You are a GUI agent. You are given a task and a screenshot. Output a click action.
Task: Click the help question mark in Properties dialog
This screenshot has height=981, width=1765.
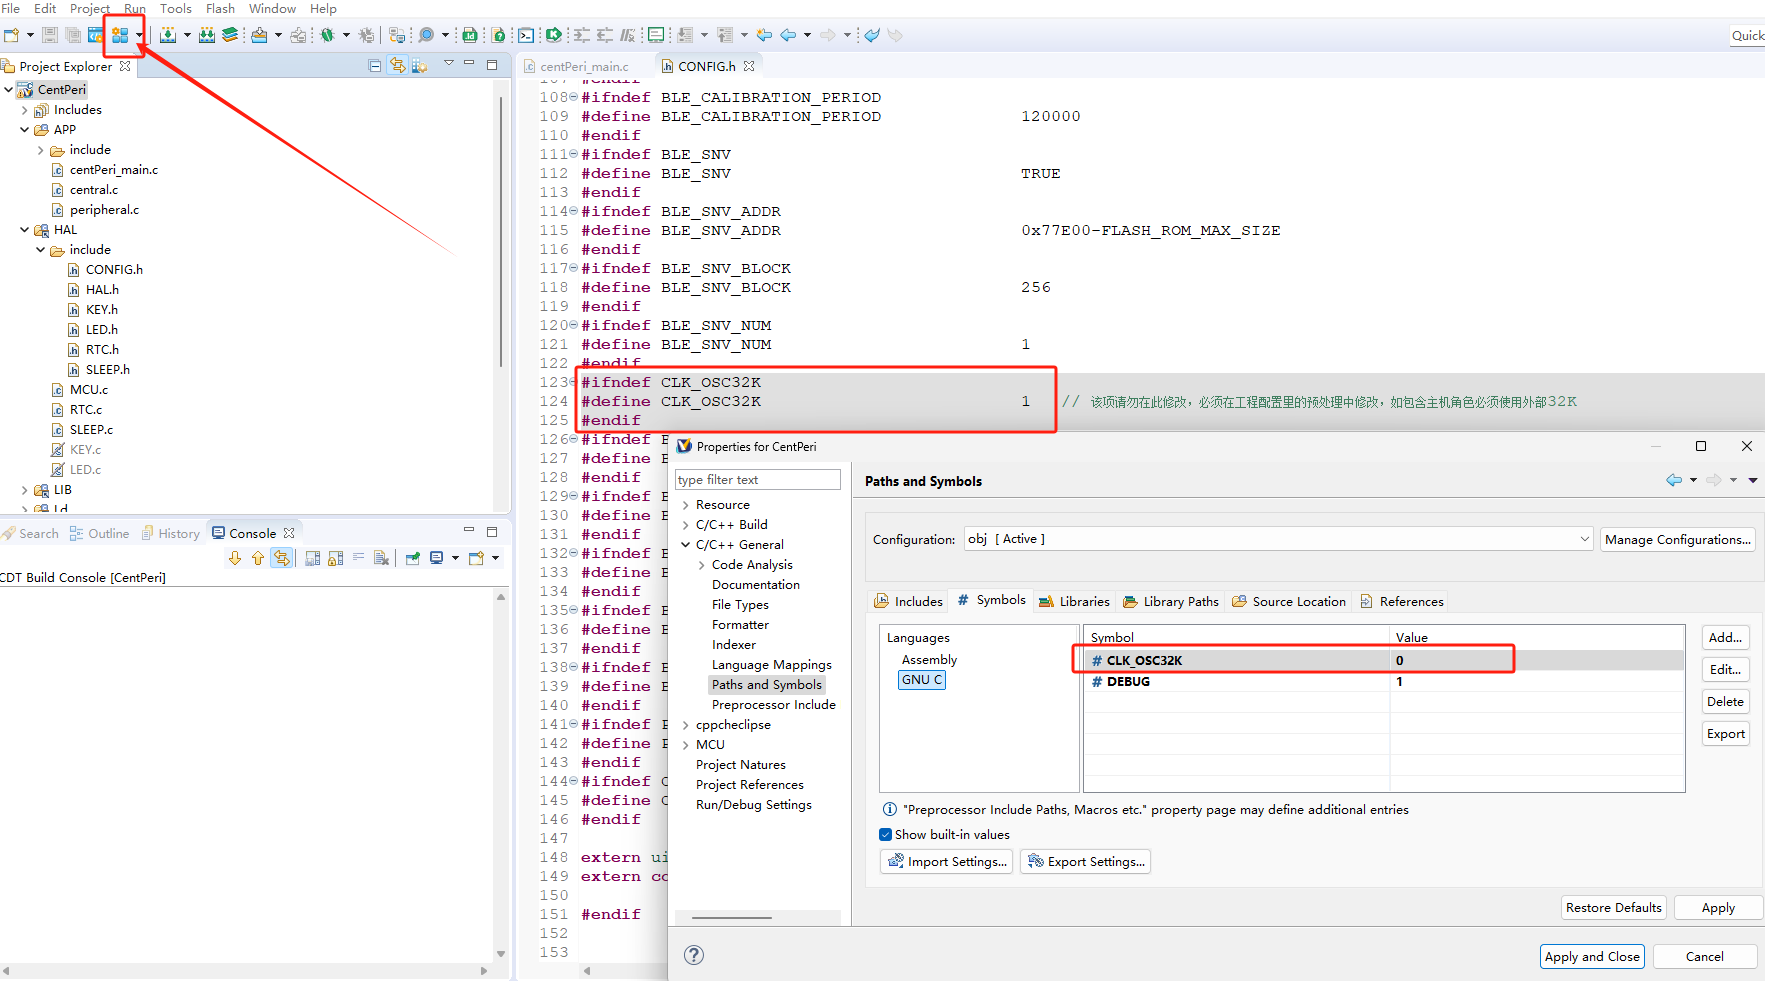pos(694,955)
